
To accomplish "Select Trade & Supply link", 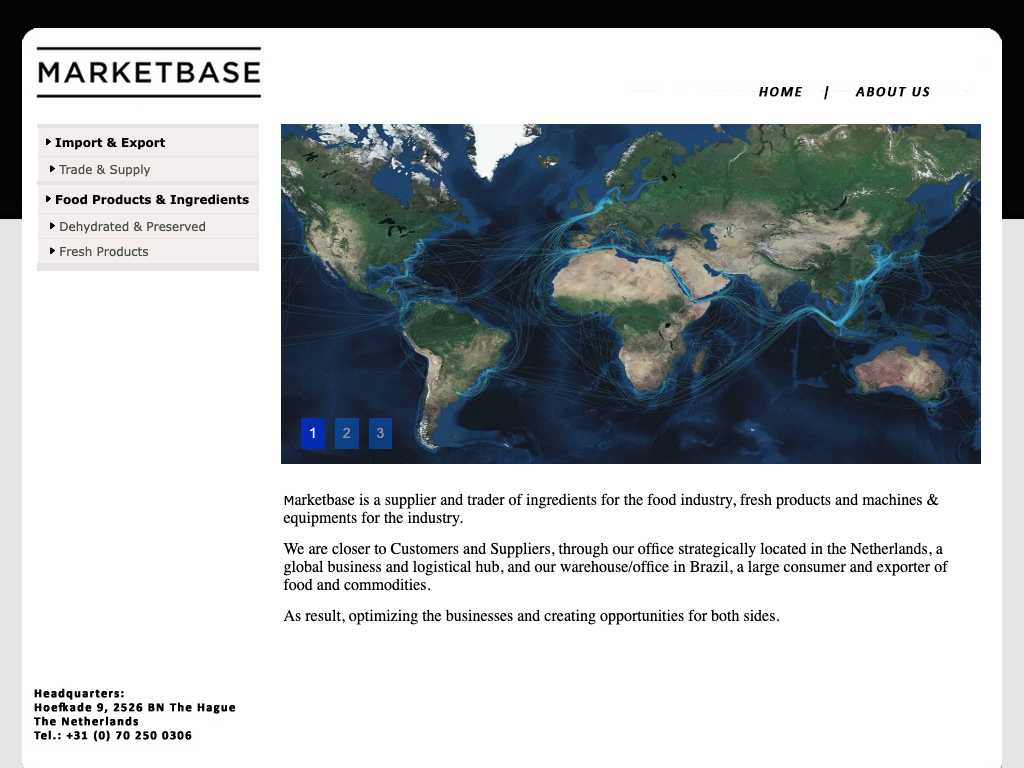I will point(105,170).
